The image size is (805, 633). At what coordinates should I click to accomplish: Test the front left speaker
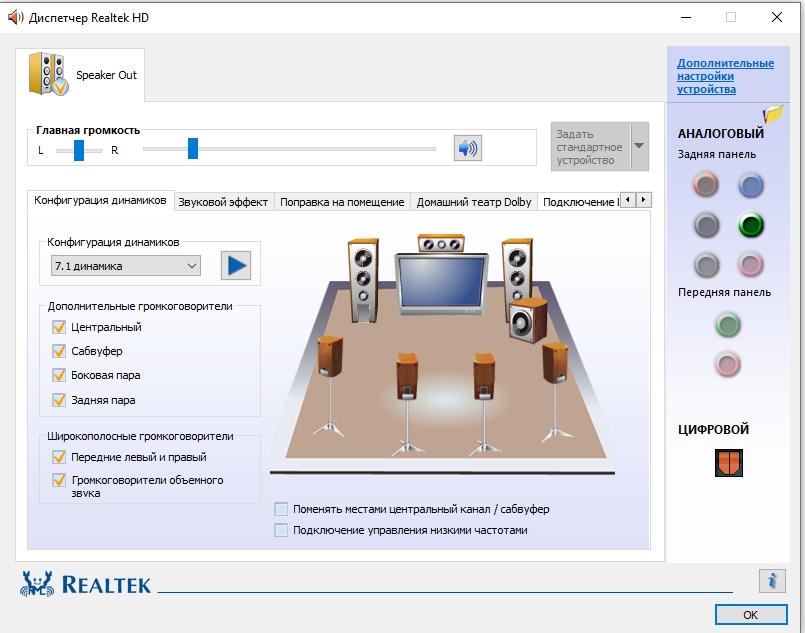(x=363, y=280)
